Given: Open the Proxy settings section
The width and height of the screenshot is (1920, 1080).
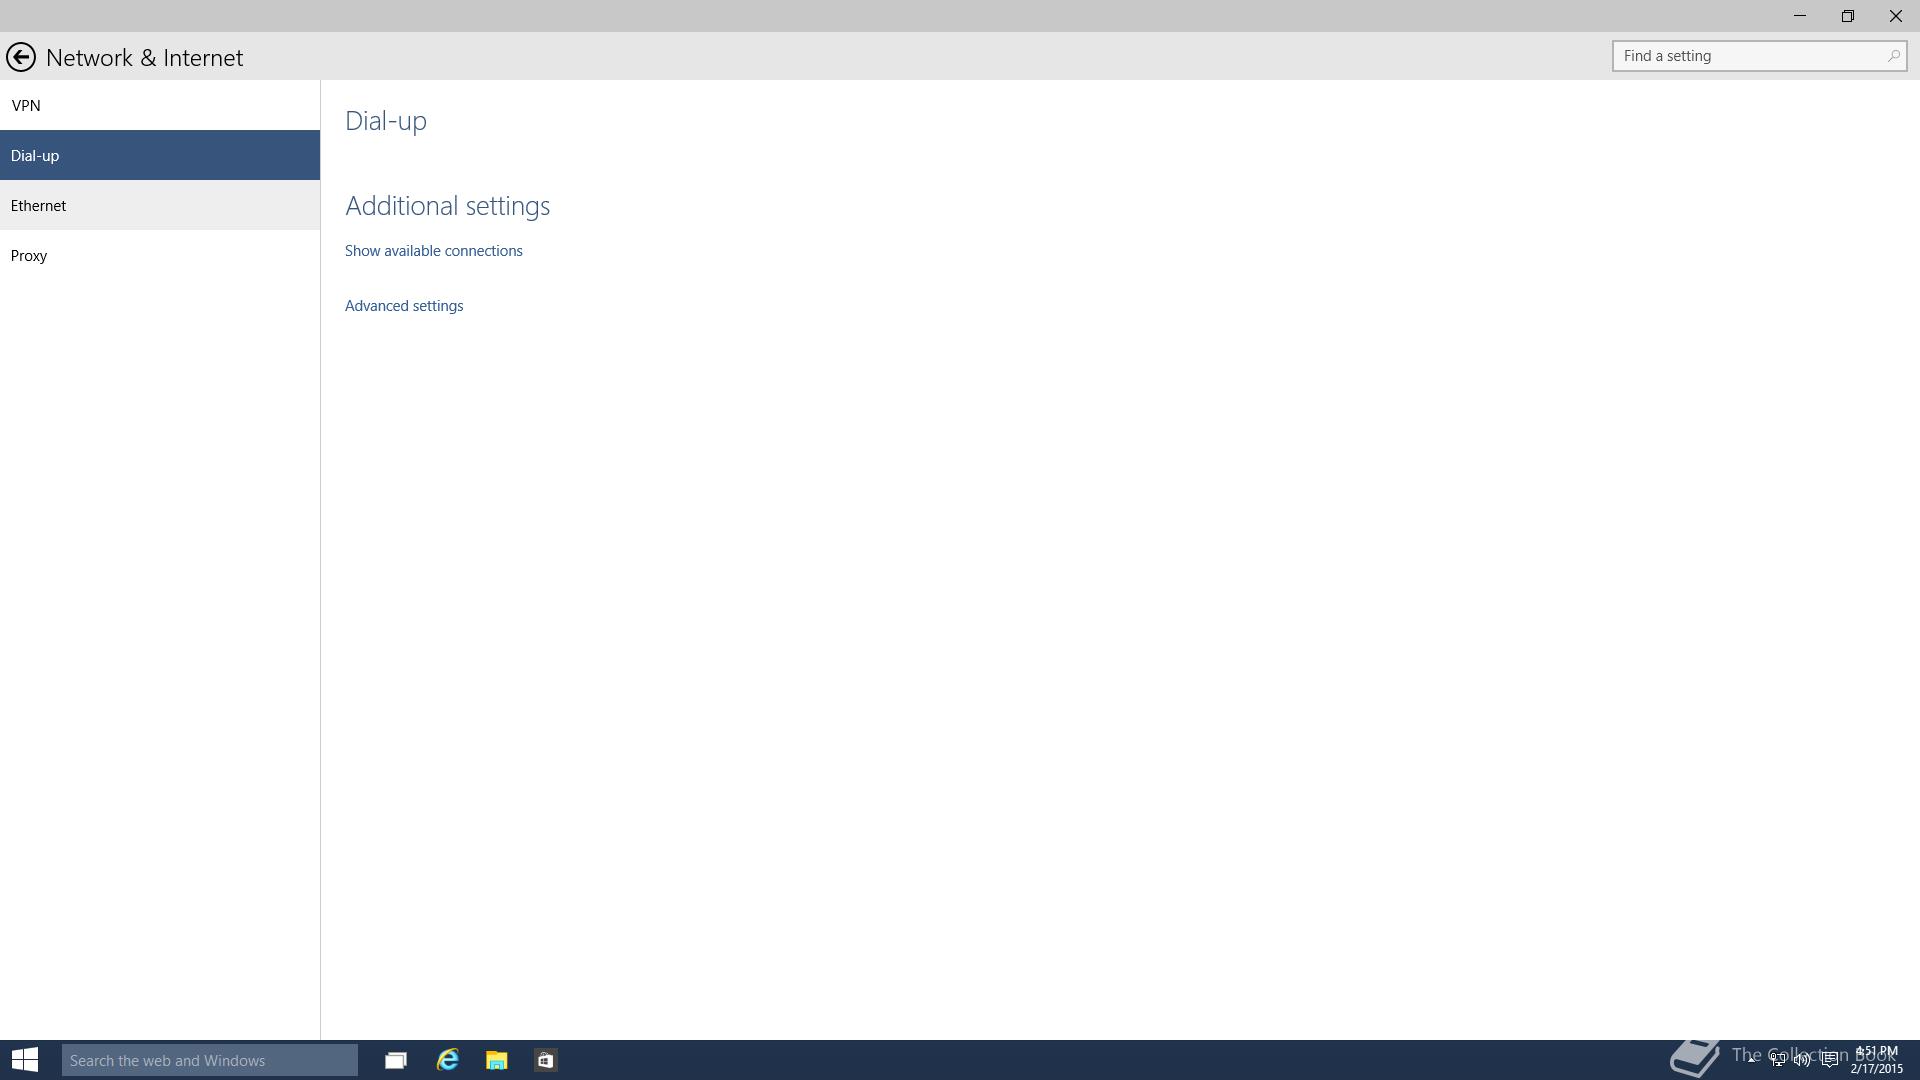Looking at the screenshot, I should (29, 255).
